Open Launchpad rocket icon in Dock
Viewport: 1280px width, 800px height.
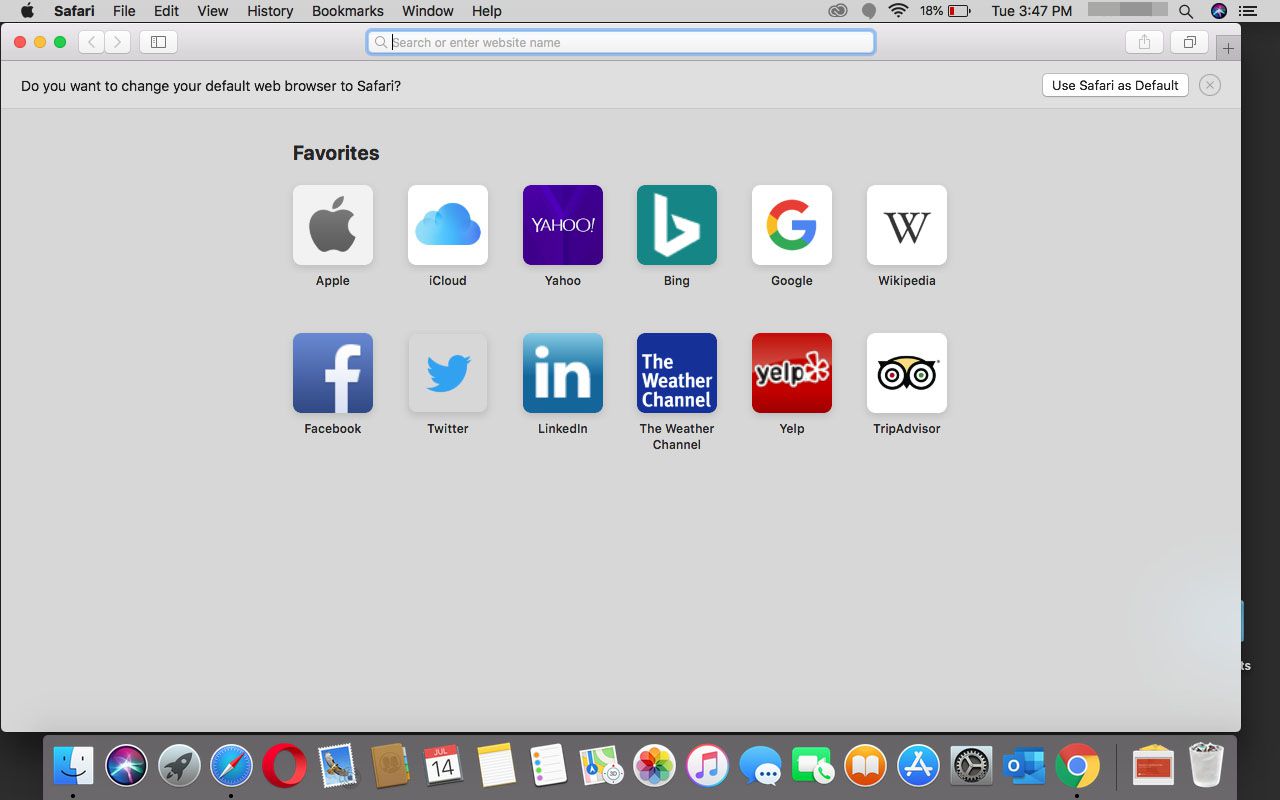(180, 767)
